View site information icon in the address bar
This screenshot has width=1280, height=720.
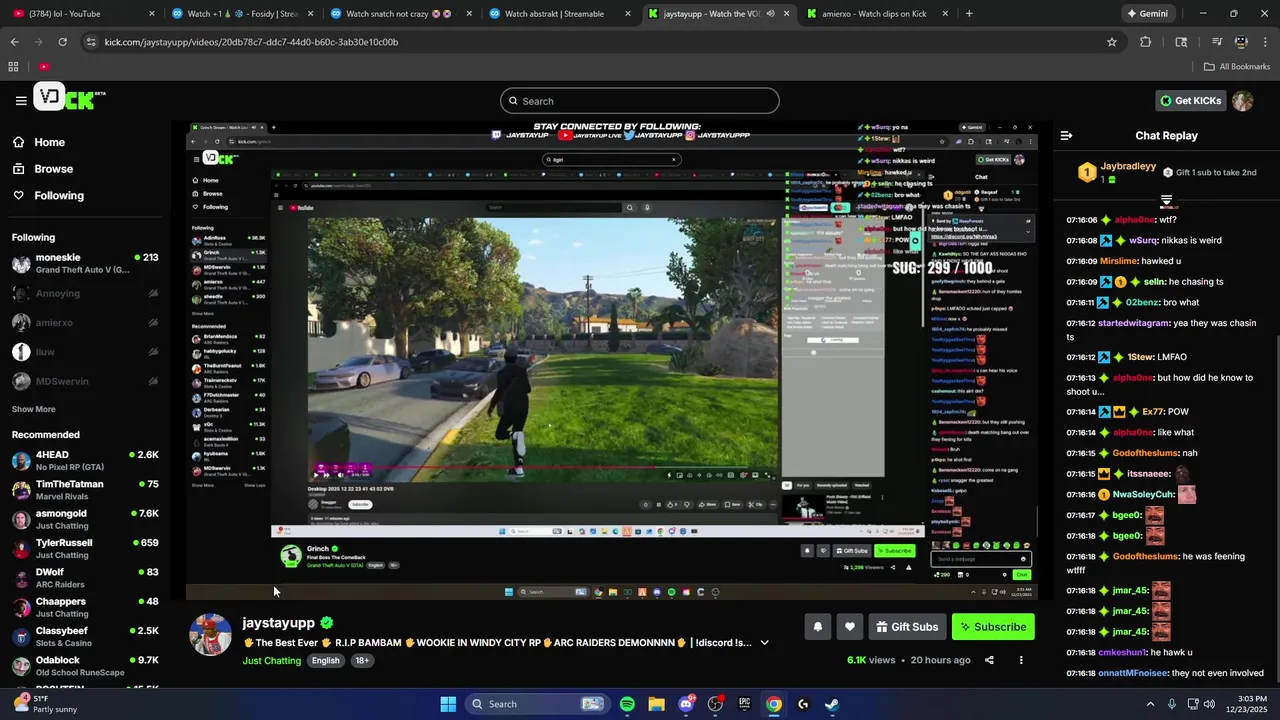coord(91,42)
